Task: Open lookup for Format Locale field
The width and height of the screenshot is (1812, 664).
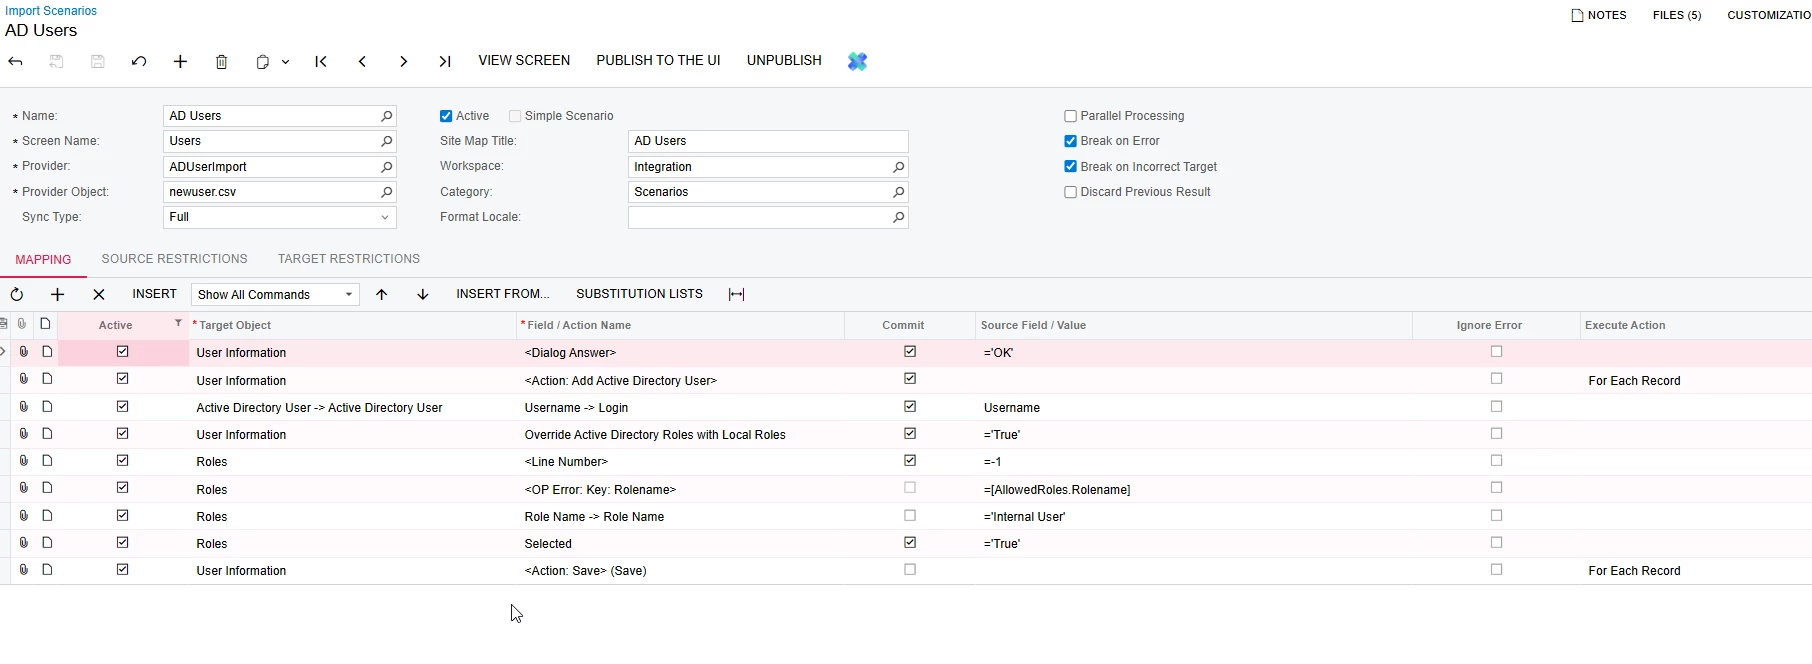Action: pos(898,217)
